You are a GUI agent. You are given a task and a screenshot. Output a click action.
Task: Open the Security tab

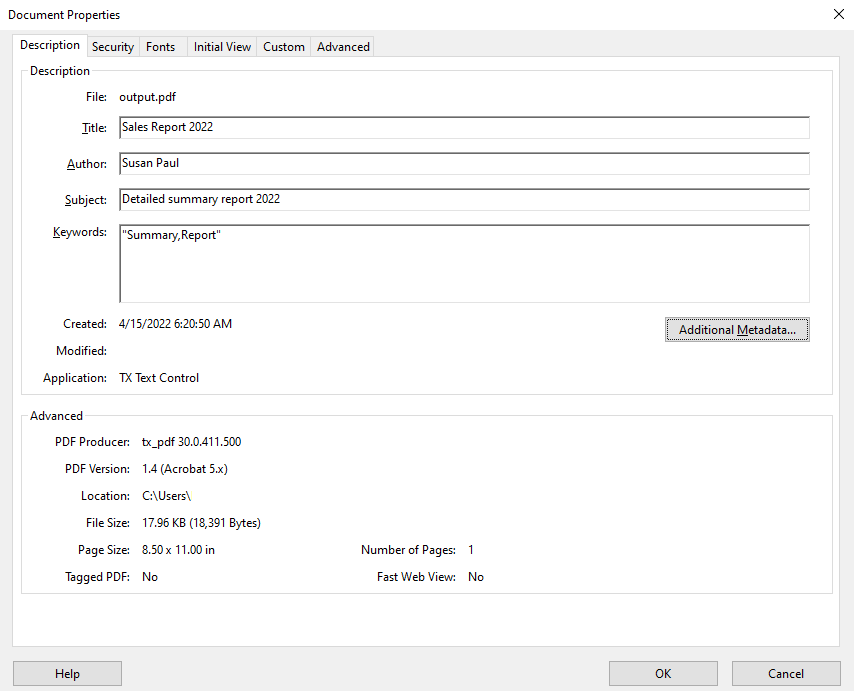pos(113,47)
